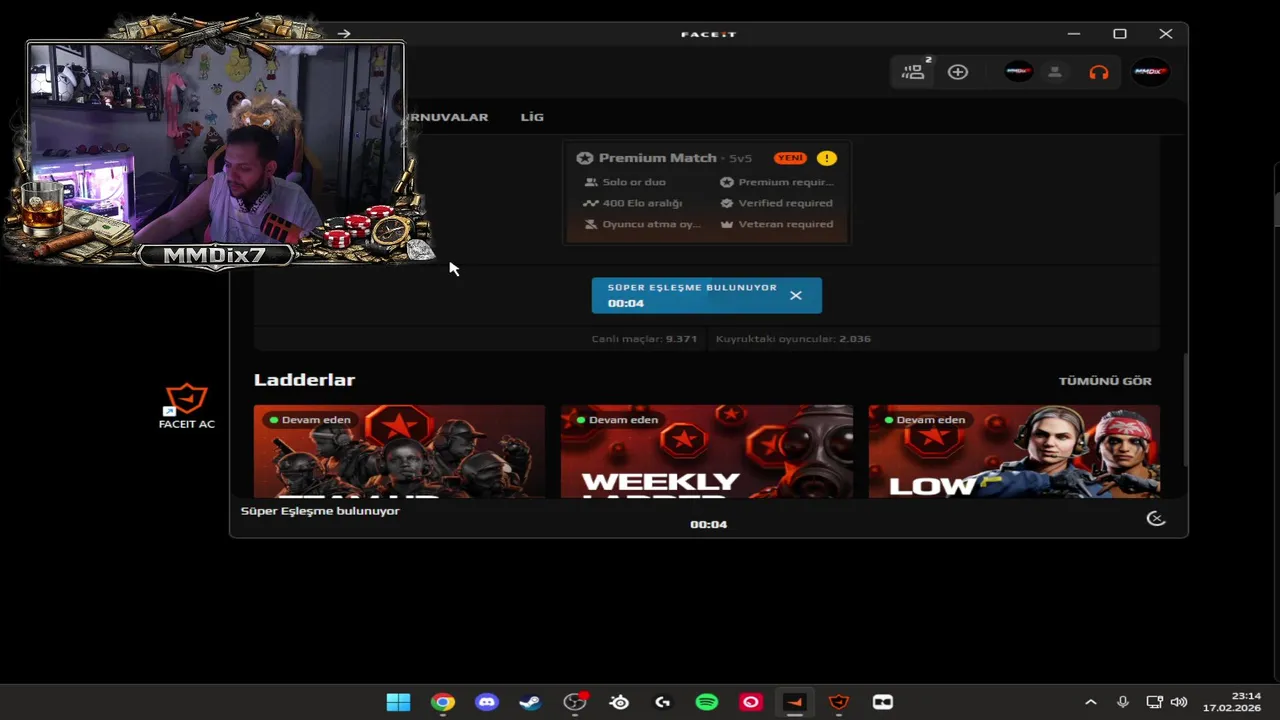Viewport: 1280px width, 720px height.
Task: Click the vertical scrollbar of the FACEIT window
Action: tap(1185, 410)
